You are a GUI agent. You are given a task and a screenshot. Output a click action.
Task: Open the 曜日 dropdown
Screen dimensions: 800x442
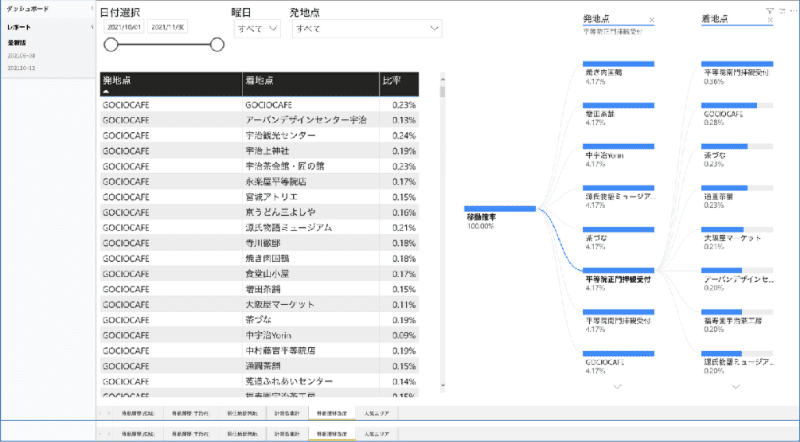click(258, 29)
